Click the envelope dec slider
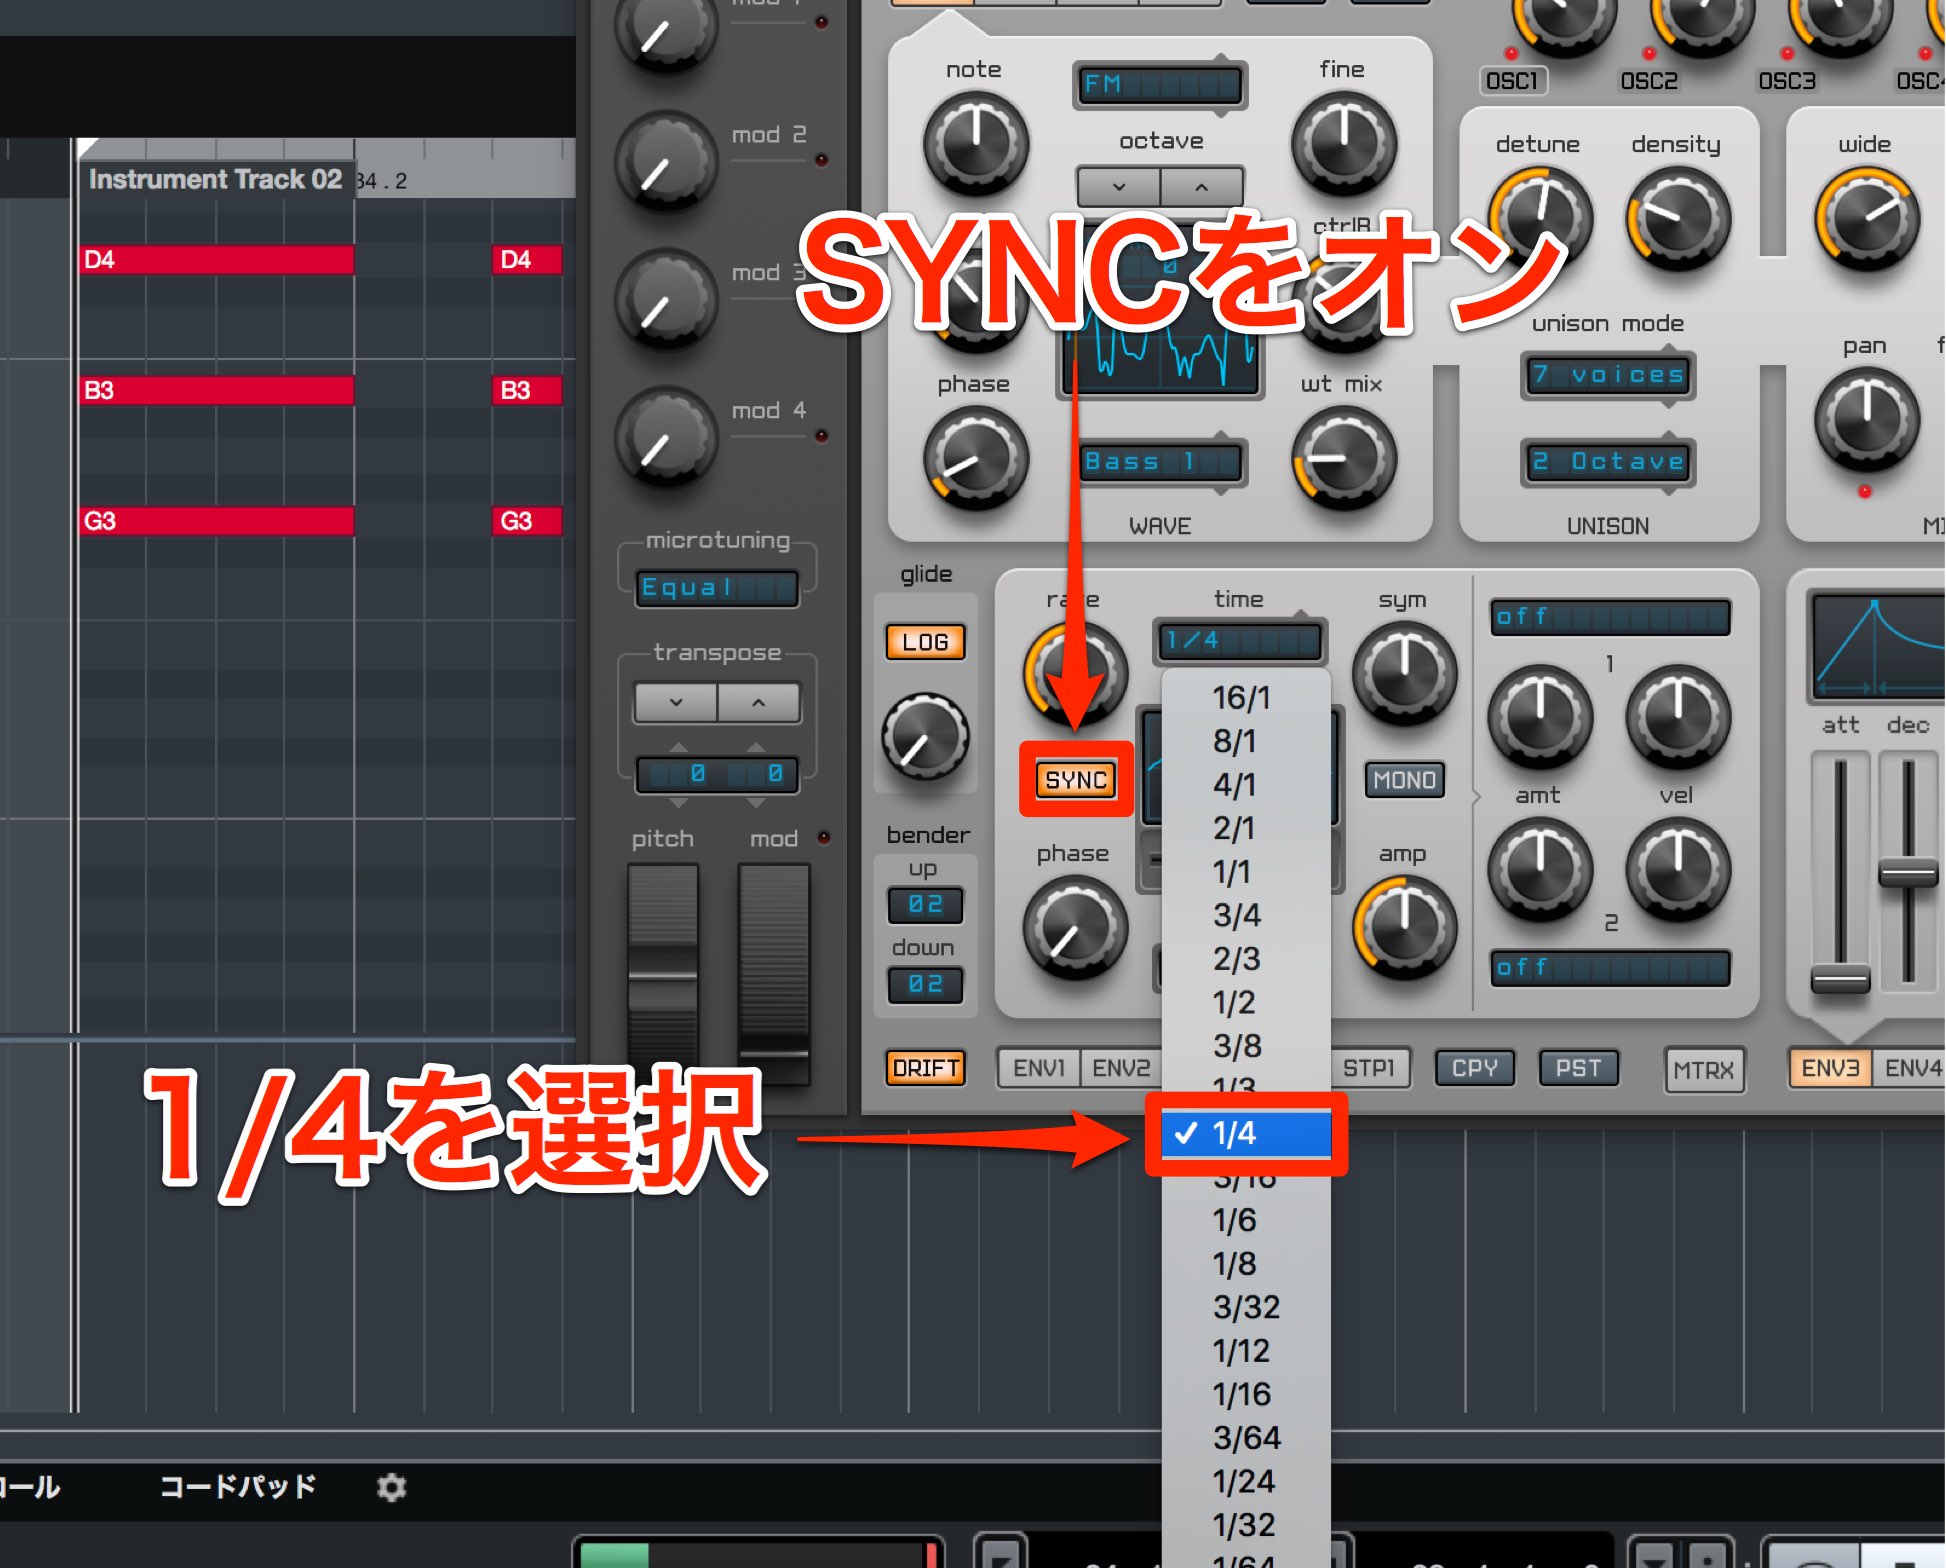 1908,873
